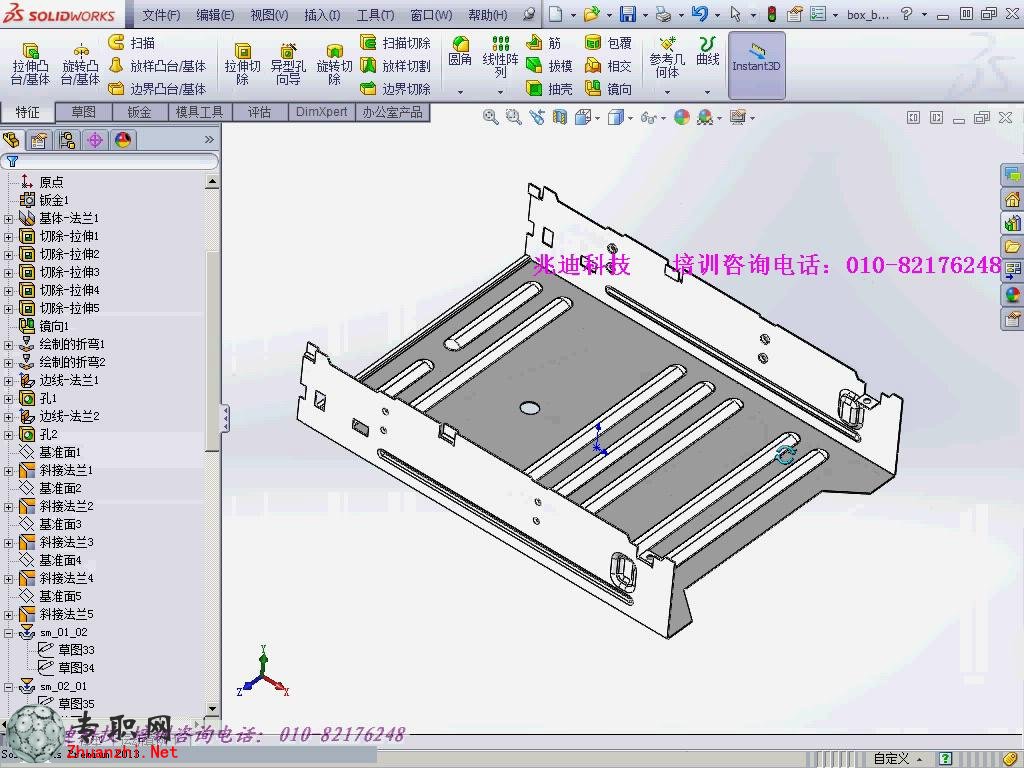Select the Extruded Cut (拉伸切除) tool
The height and width of the screenshot is (768, 1024).
(x=242, y=65)
